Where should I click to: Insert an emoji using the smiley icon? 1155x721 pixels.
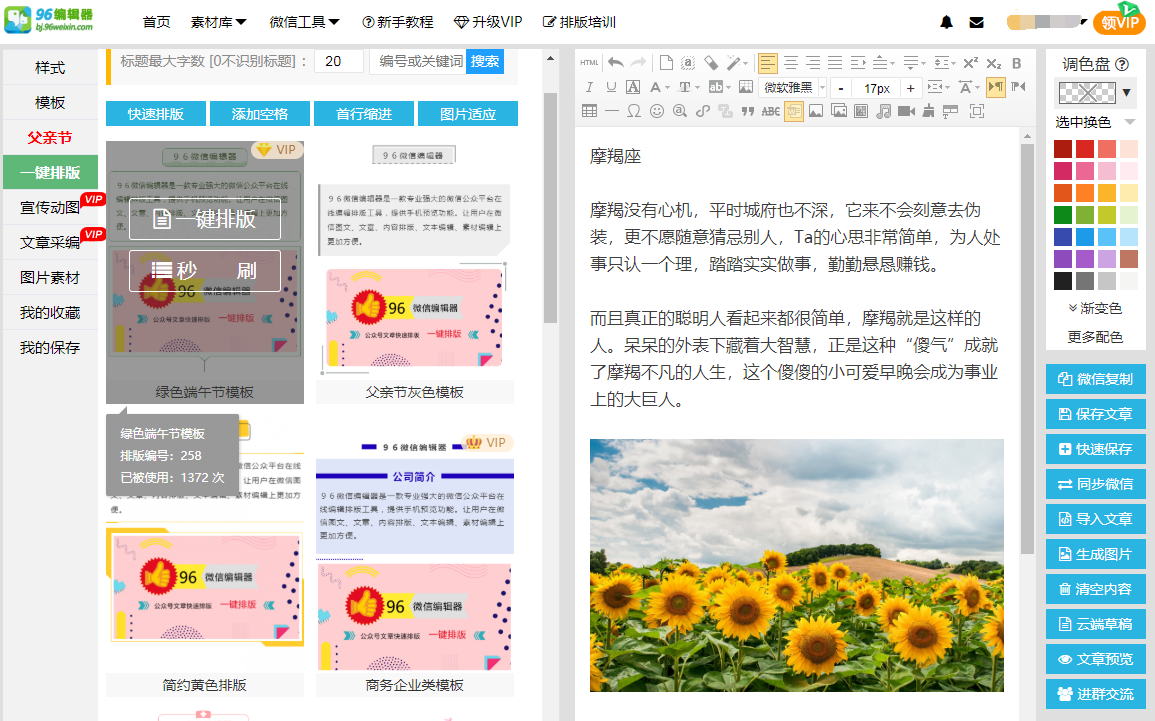[x=657, y=112]
